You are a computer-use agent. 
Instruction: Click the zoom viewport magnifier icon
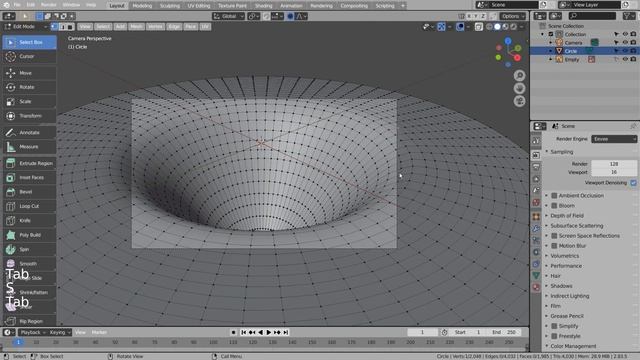[519, 76]
